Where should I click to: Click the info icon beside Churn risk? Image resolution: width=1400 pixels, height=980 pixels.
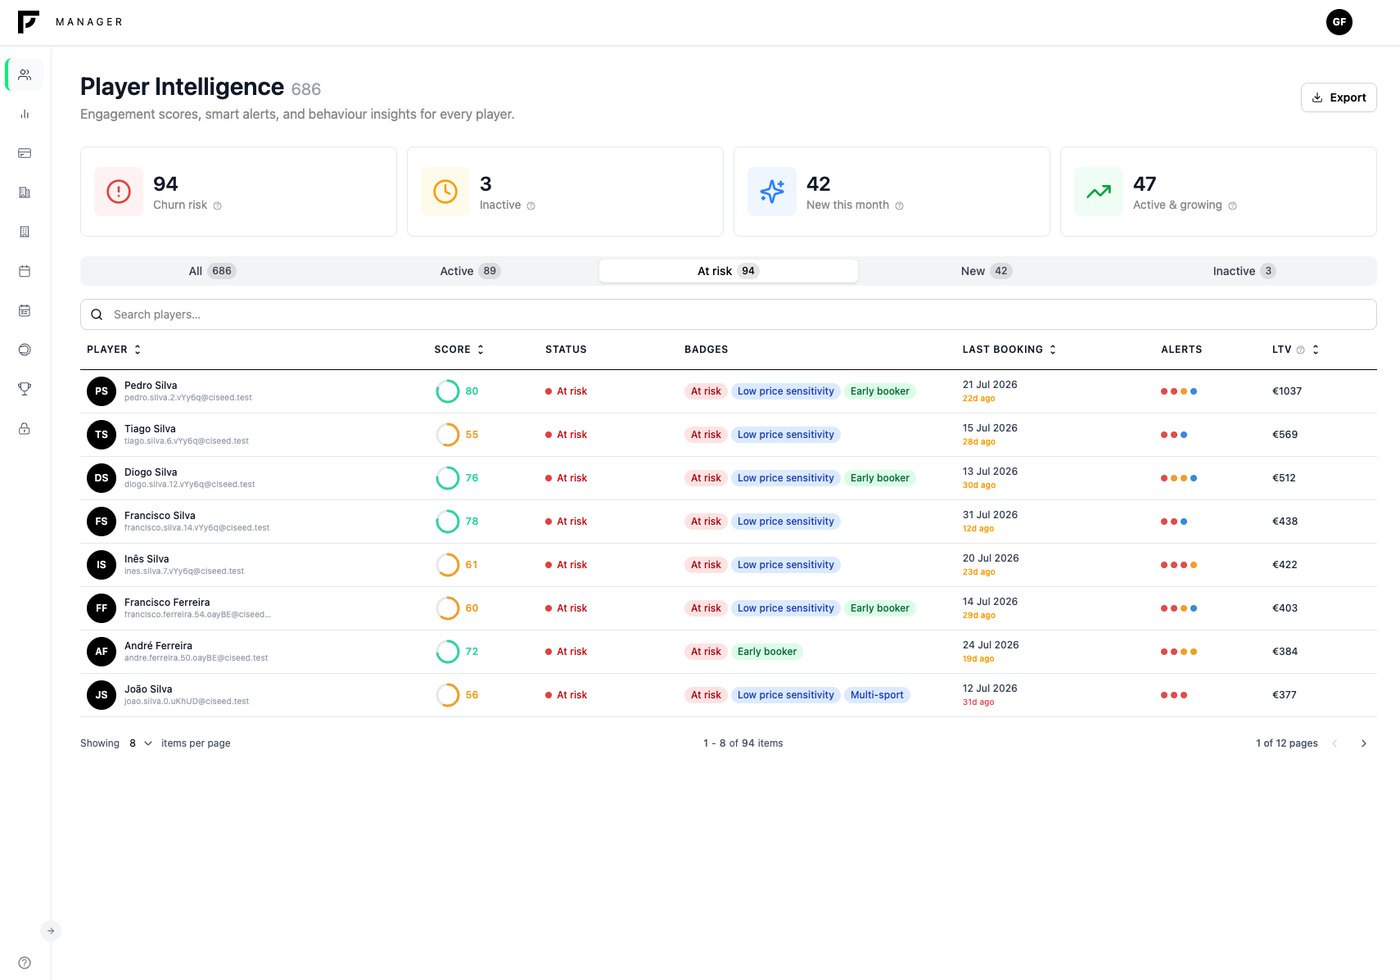217,206
